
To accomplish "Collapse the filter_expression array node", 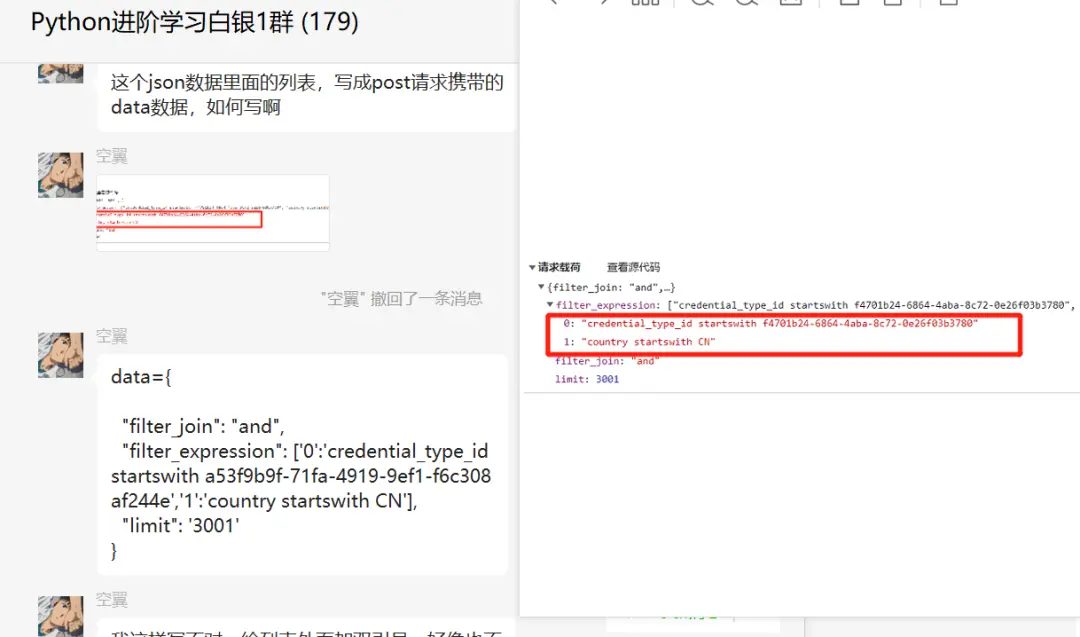I will [x=550, y=304].
